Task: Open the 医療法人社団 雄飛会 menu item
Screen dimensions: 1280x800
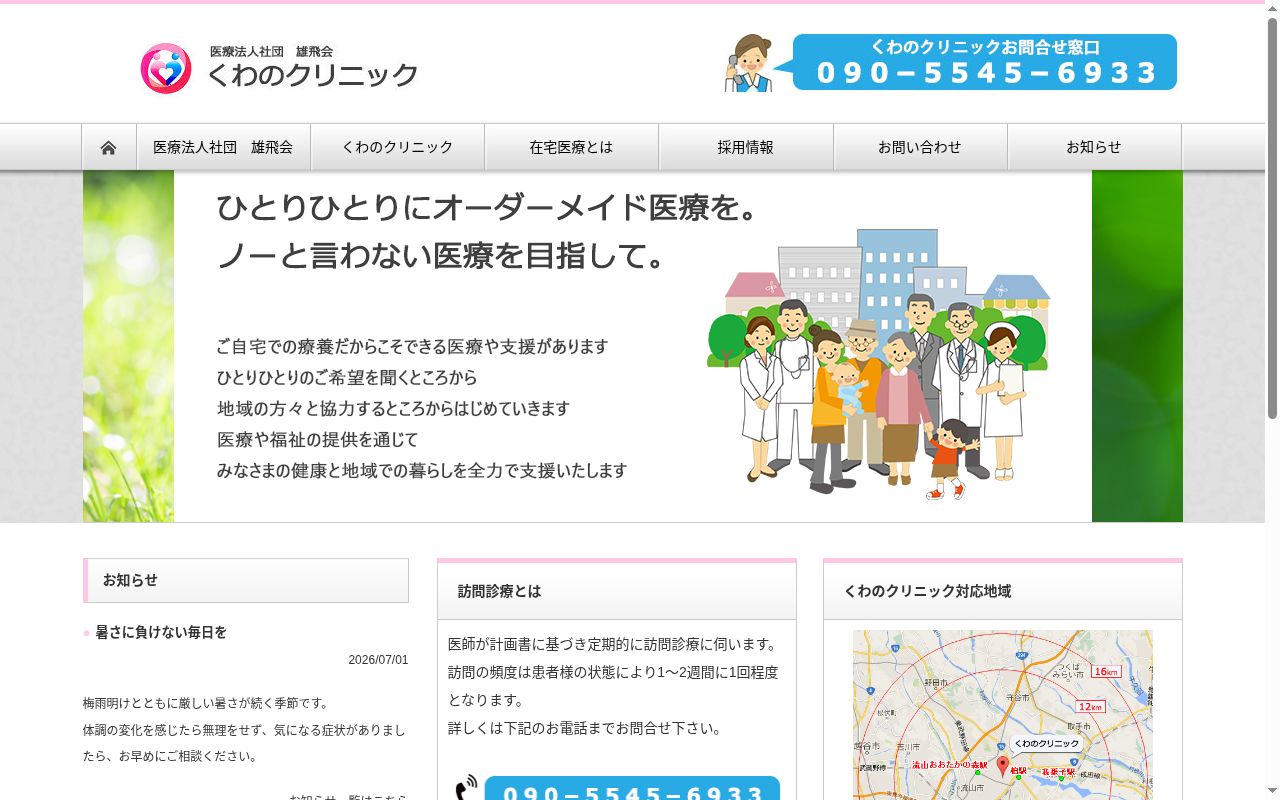Action: pyautogui.click(x=223, y=147)
